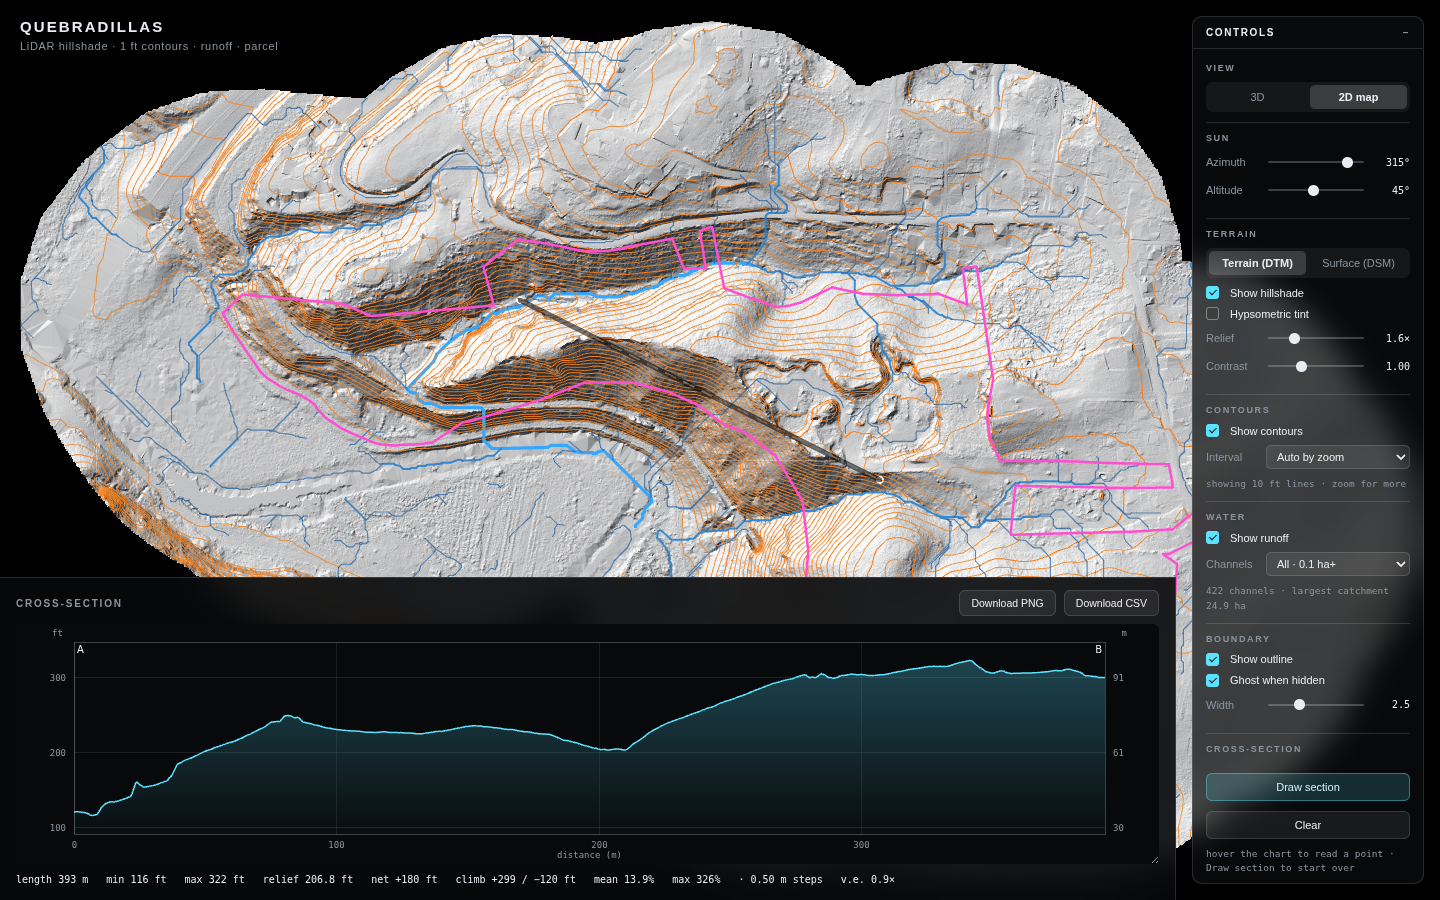Select the 2D map view
Viewport: 1440px width, 900px height.
[1358, 97]
